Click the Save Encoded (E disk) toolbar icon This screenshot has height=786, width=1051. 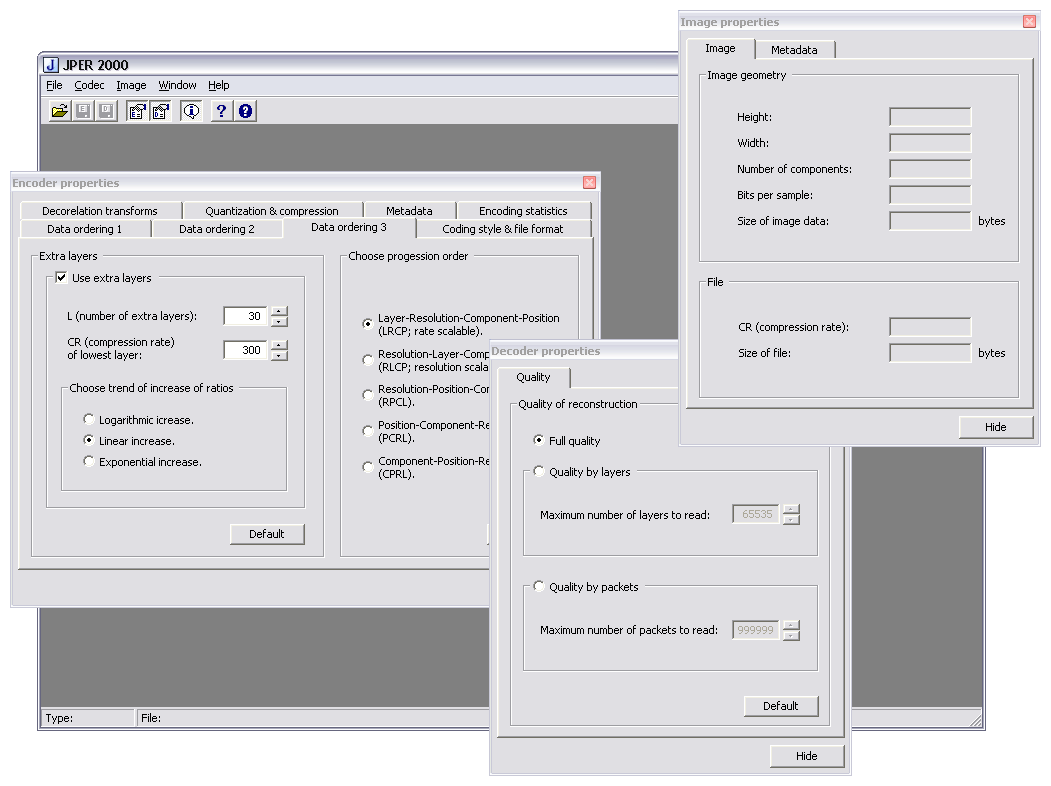click(83, 111)
